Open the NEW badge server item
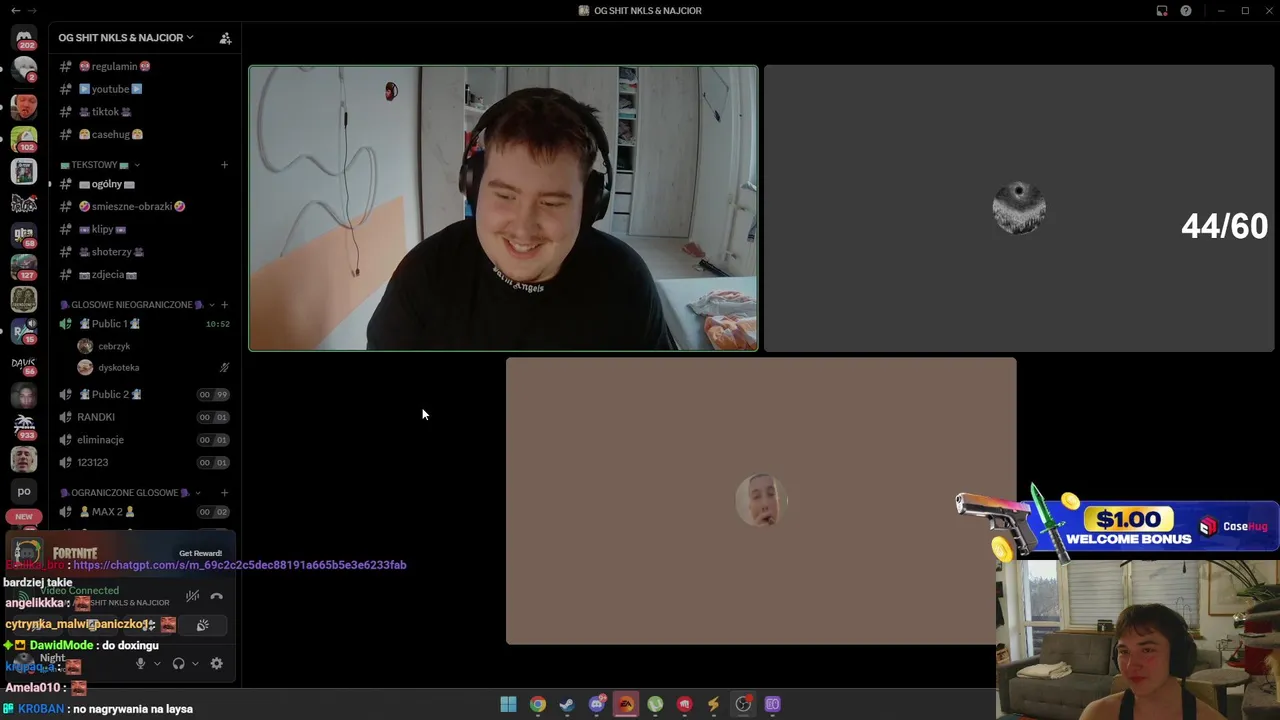Screen dimensions: 1280x720 click(x=24, y=517)
